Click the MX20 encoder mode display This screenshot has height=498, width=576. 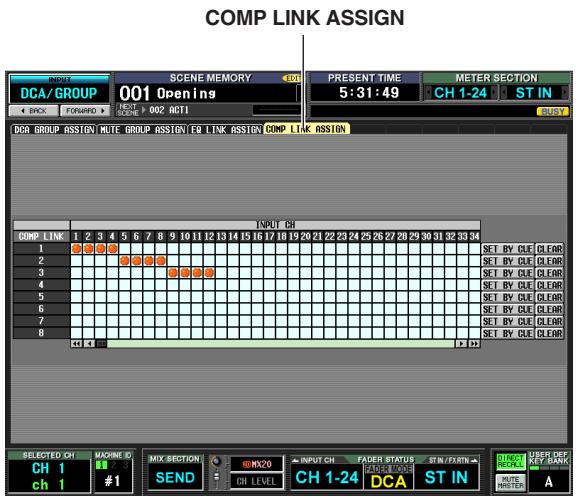[257, 464]
